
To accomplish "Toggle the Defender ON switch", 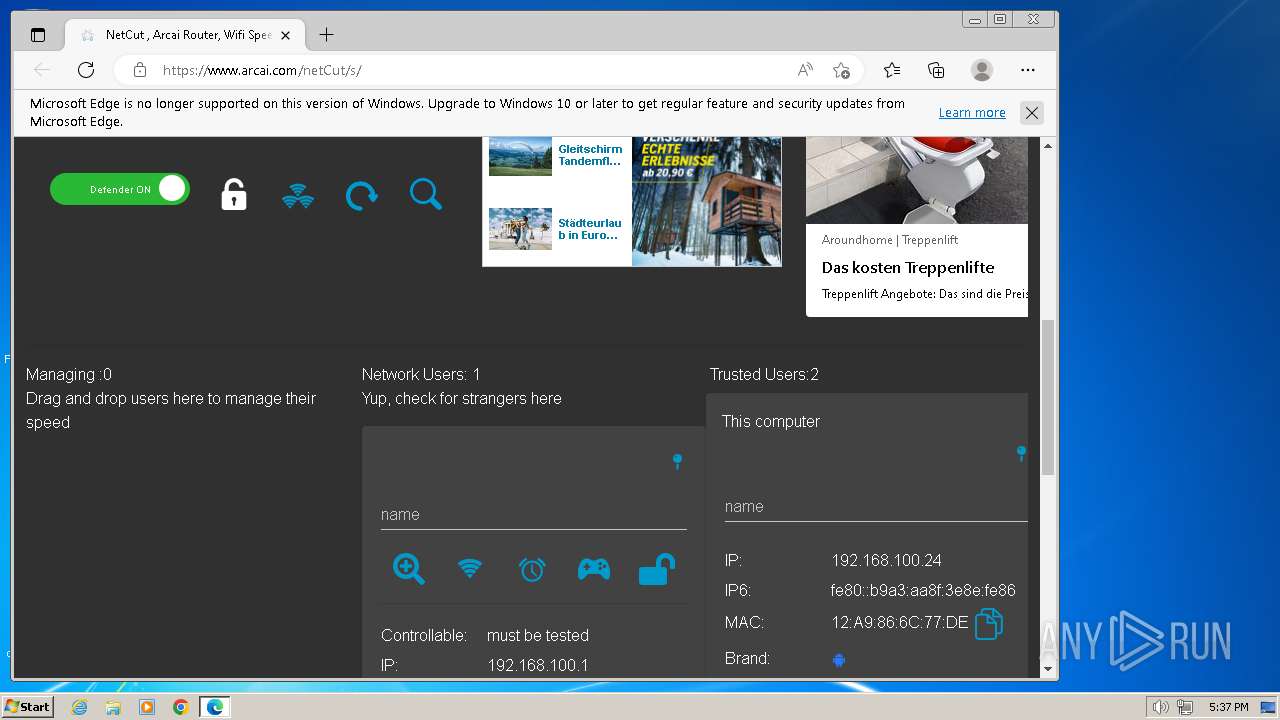I will click(x=120, y=189).
